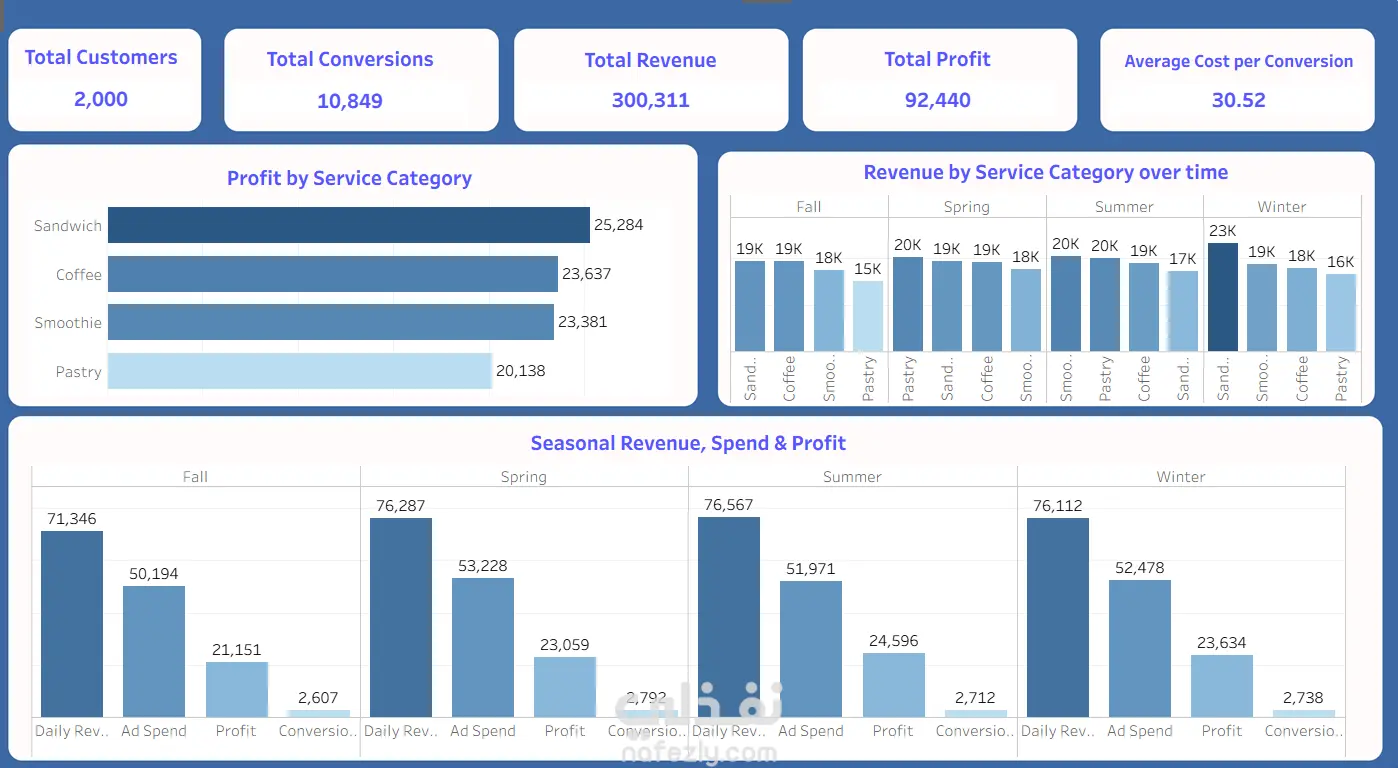Select the Winter Ad Spend bar 52,478
Screen dimensions: 1398x768
[1140, 648]
